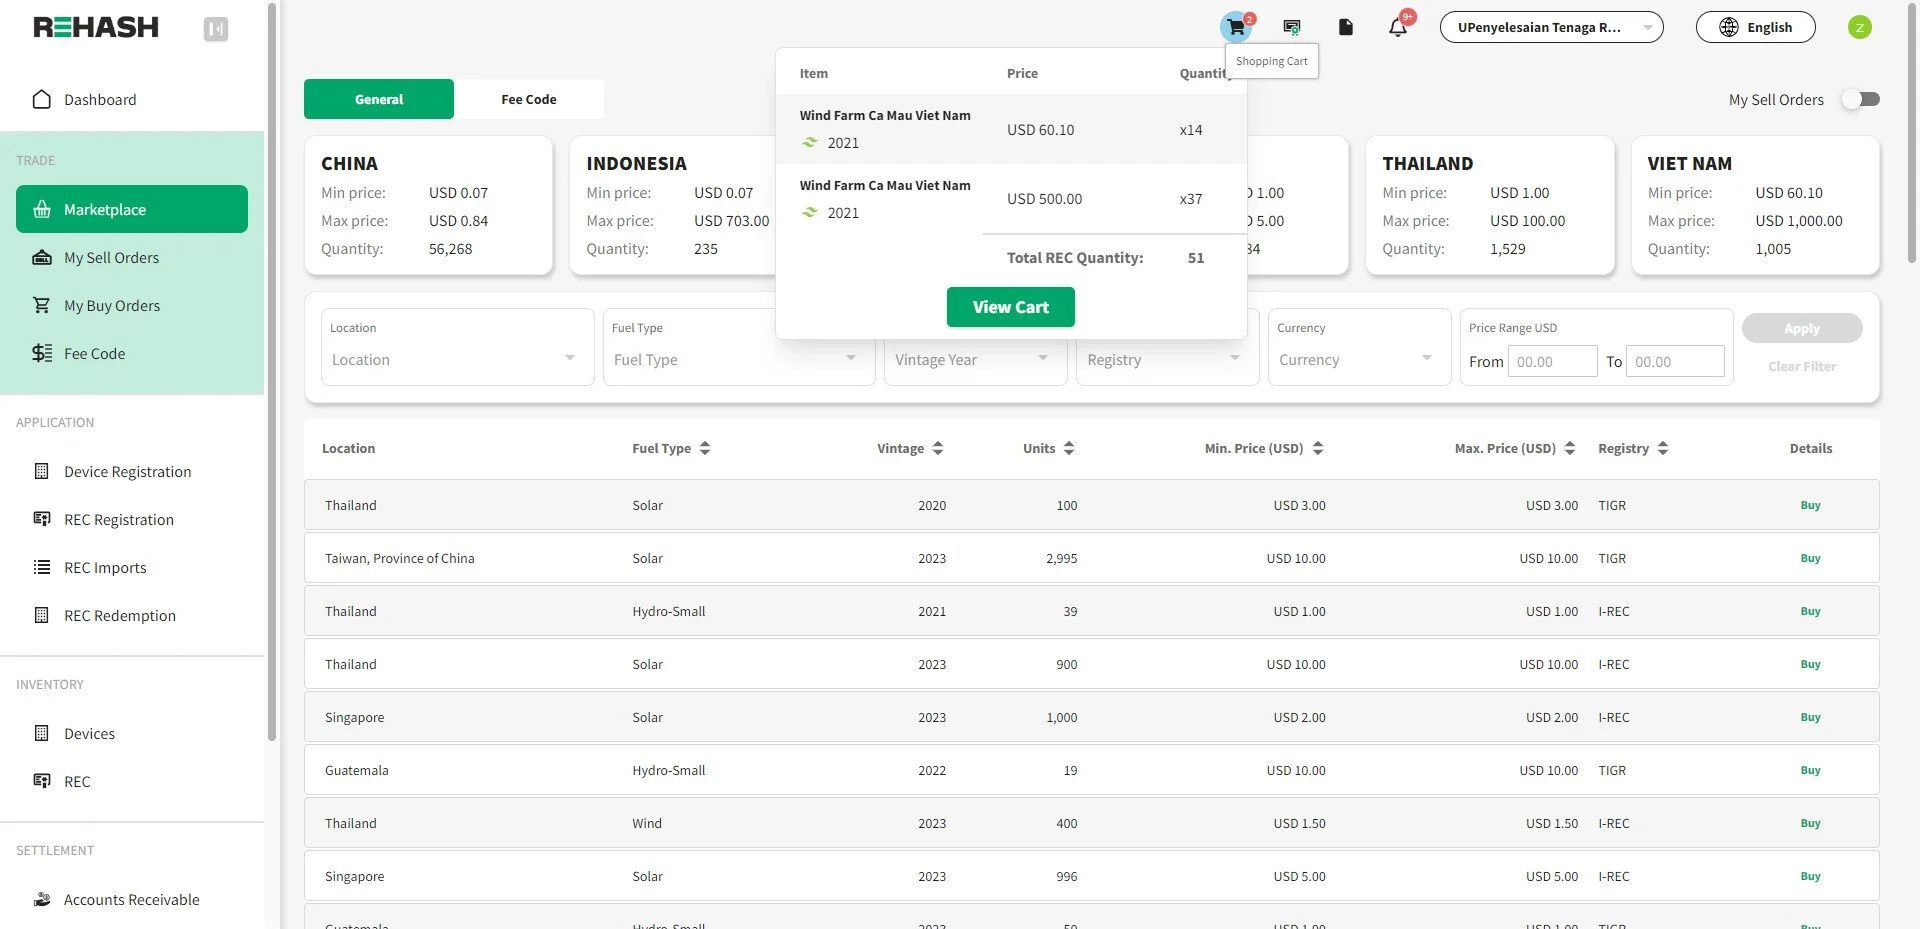Click the REHASH logo
The height and width of the screenshot is (929, 1920).
96,27
